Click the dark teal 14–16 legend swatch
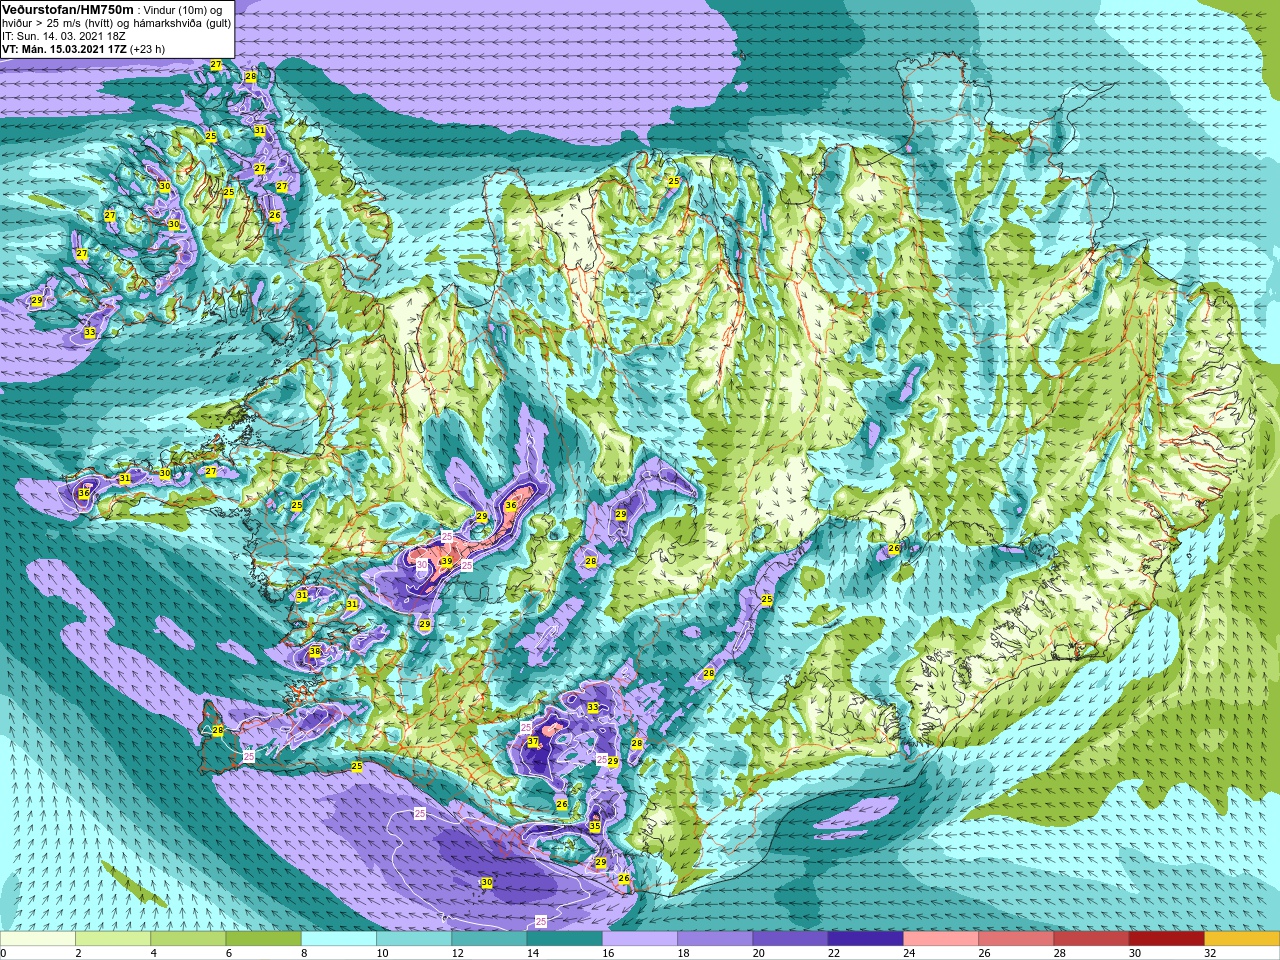 click(565, 940)
